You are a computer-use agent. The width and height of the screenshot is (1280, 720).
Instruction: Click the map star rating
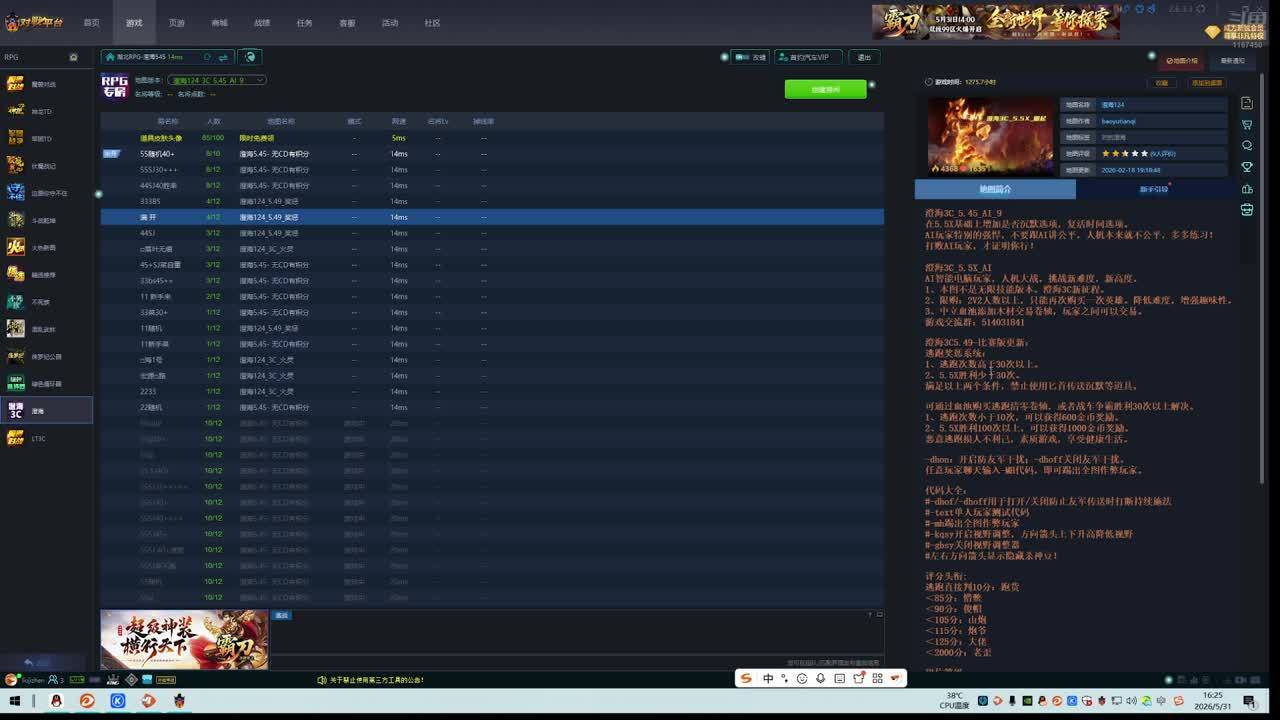click(x=1125, y=154)
